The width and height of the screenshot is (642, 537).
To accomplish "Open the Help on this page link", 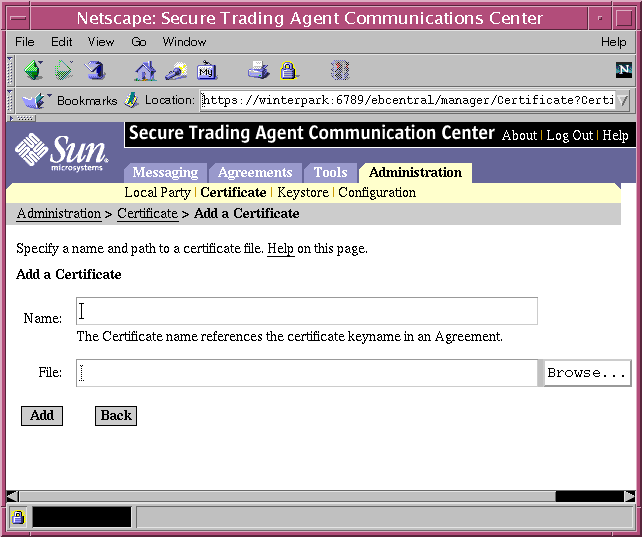I will pos(280,249).
